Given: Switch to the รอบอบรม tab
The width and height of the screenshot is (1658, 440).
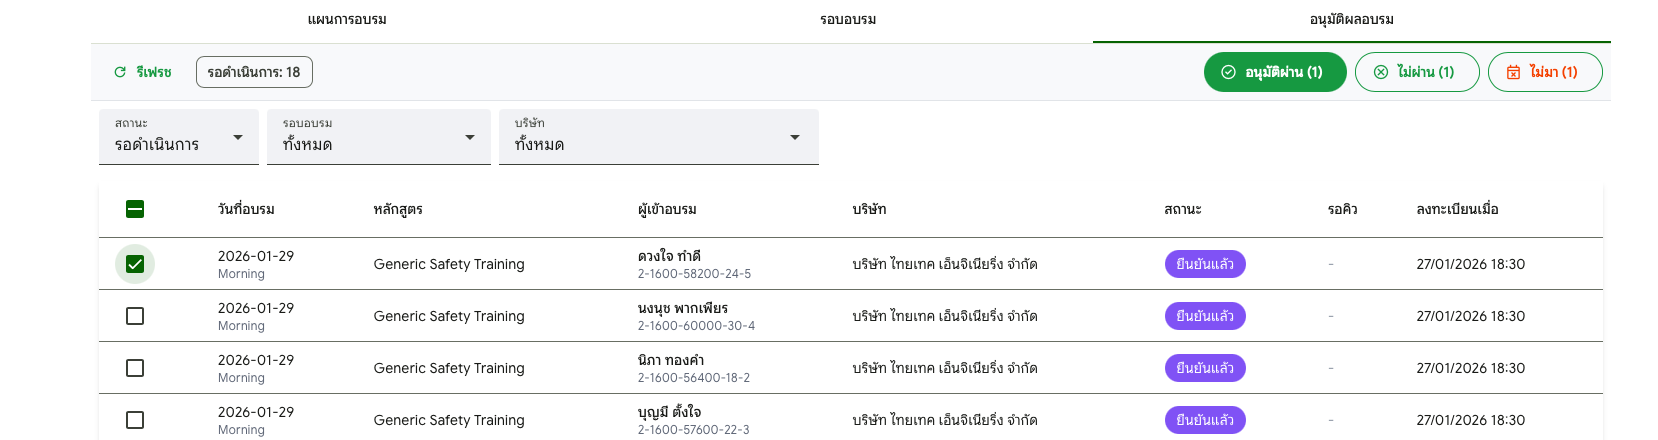Looking at the screenshot, I should pyautogui.click(x=848, y=20).
